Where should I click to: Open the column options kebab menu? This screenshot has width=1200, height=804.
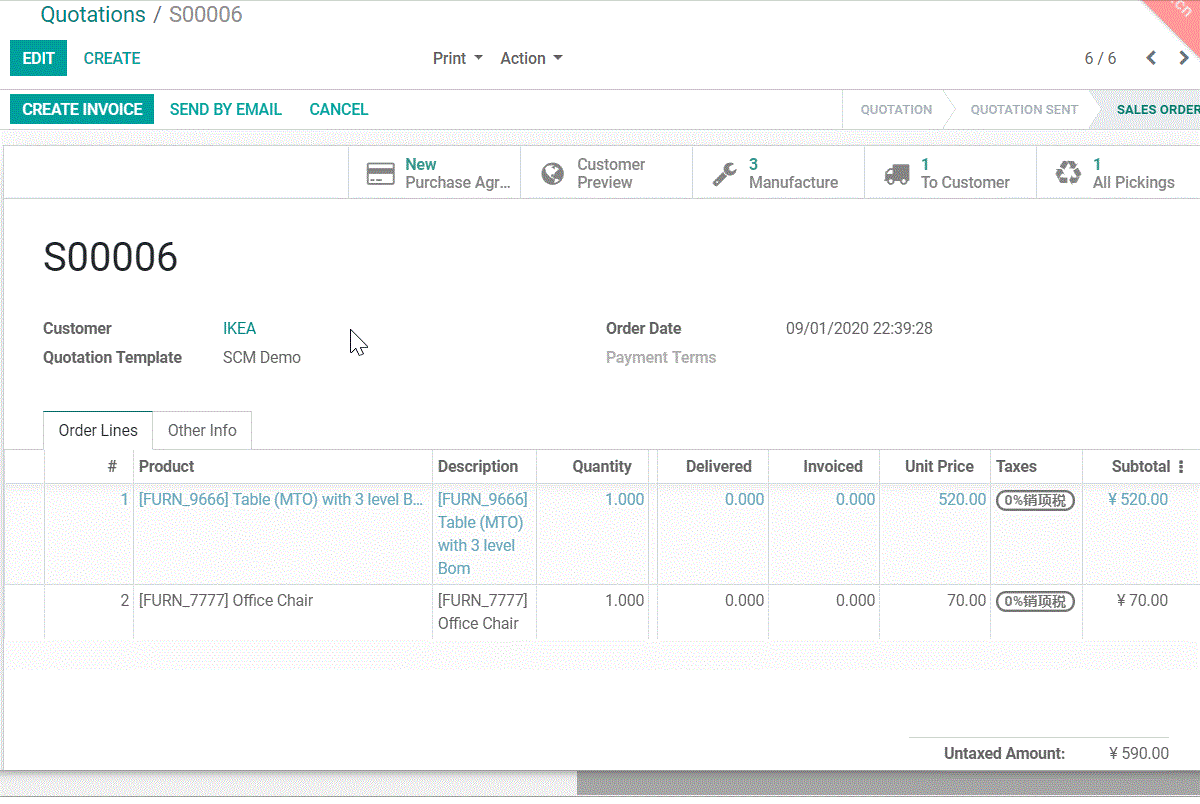1181,467
